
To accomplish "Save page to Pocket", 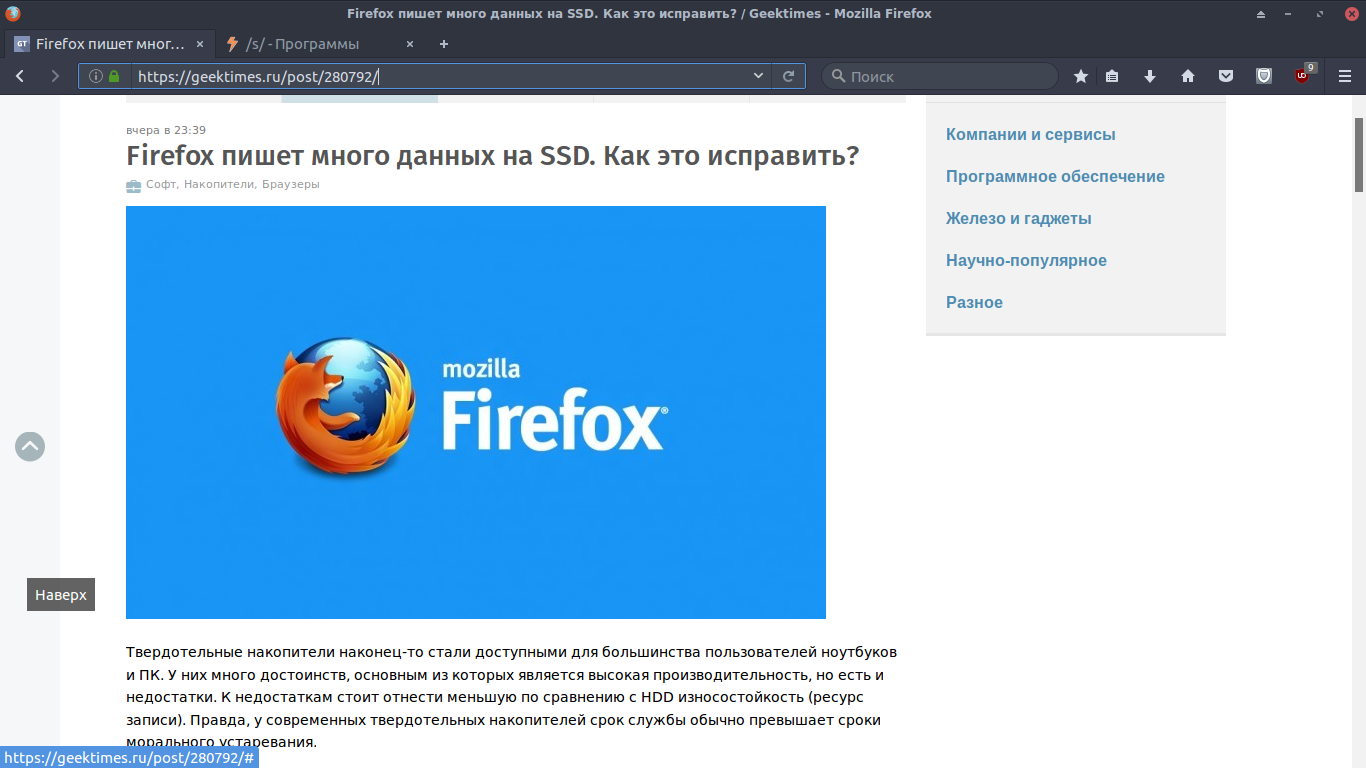I will point(1226,76).
